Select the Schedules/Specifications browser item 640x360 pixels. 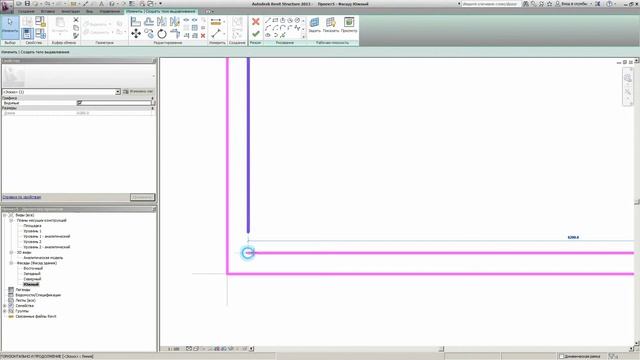click(x=38, y=295)
